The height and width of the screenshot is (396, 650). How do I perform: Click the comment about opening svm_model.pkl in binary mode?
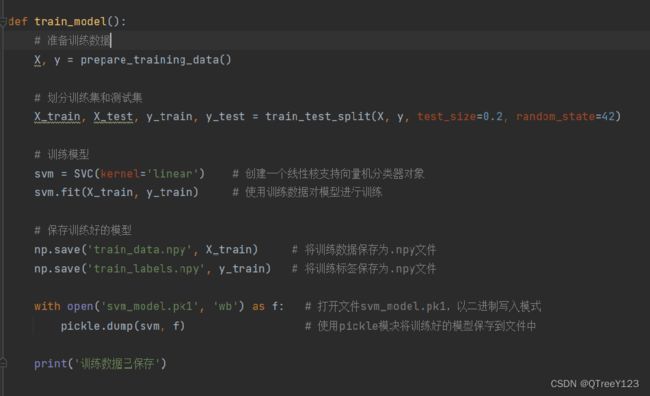point(423,306)
